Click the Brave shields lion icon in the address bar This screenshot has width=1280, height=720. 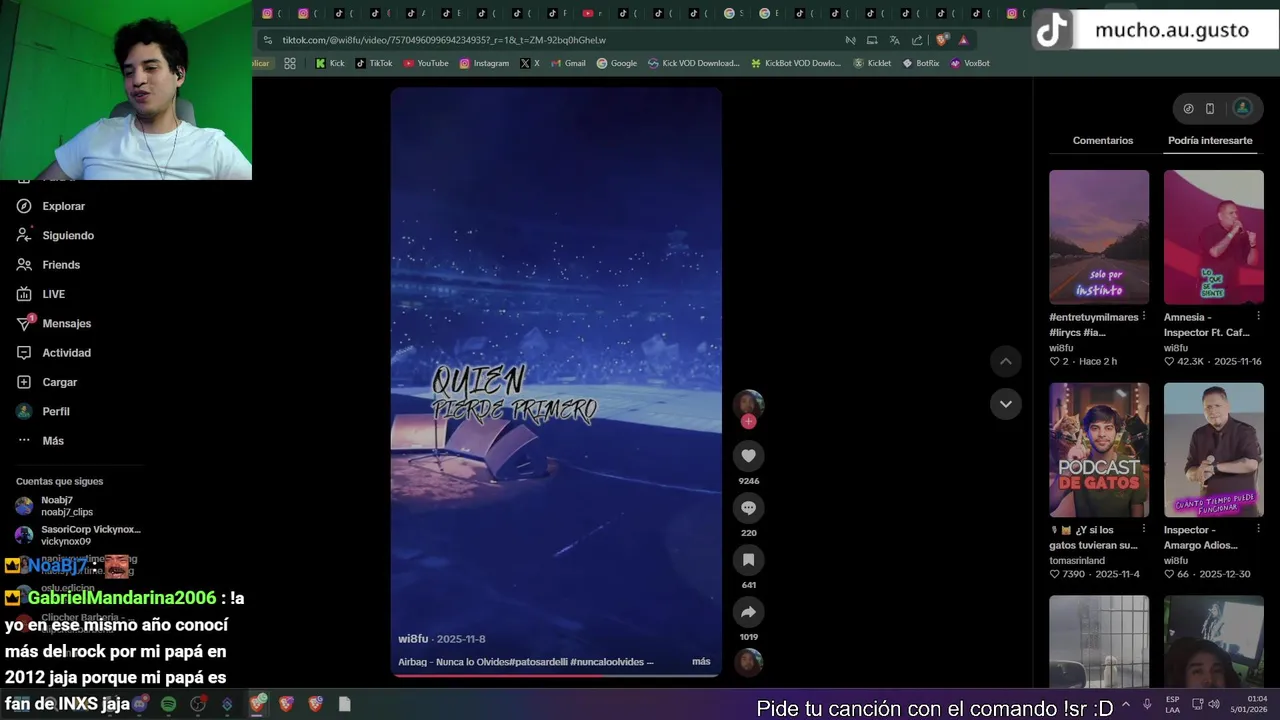(x=942, y=40)
